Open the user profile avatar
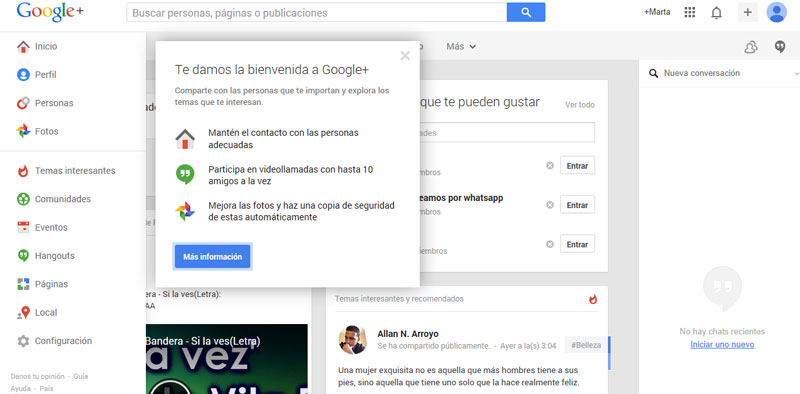This screenshot has height=394, width=800. coord(777,12)
